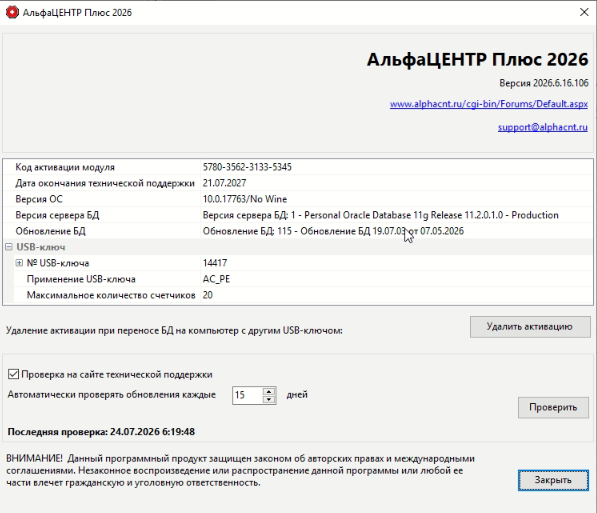The image size is (597, 513).
Task: Click the red АльфаЦЕНТР app icon in title bar
Action: tap(12, 12)
